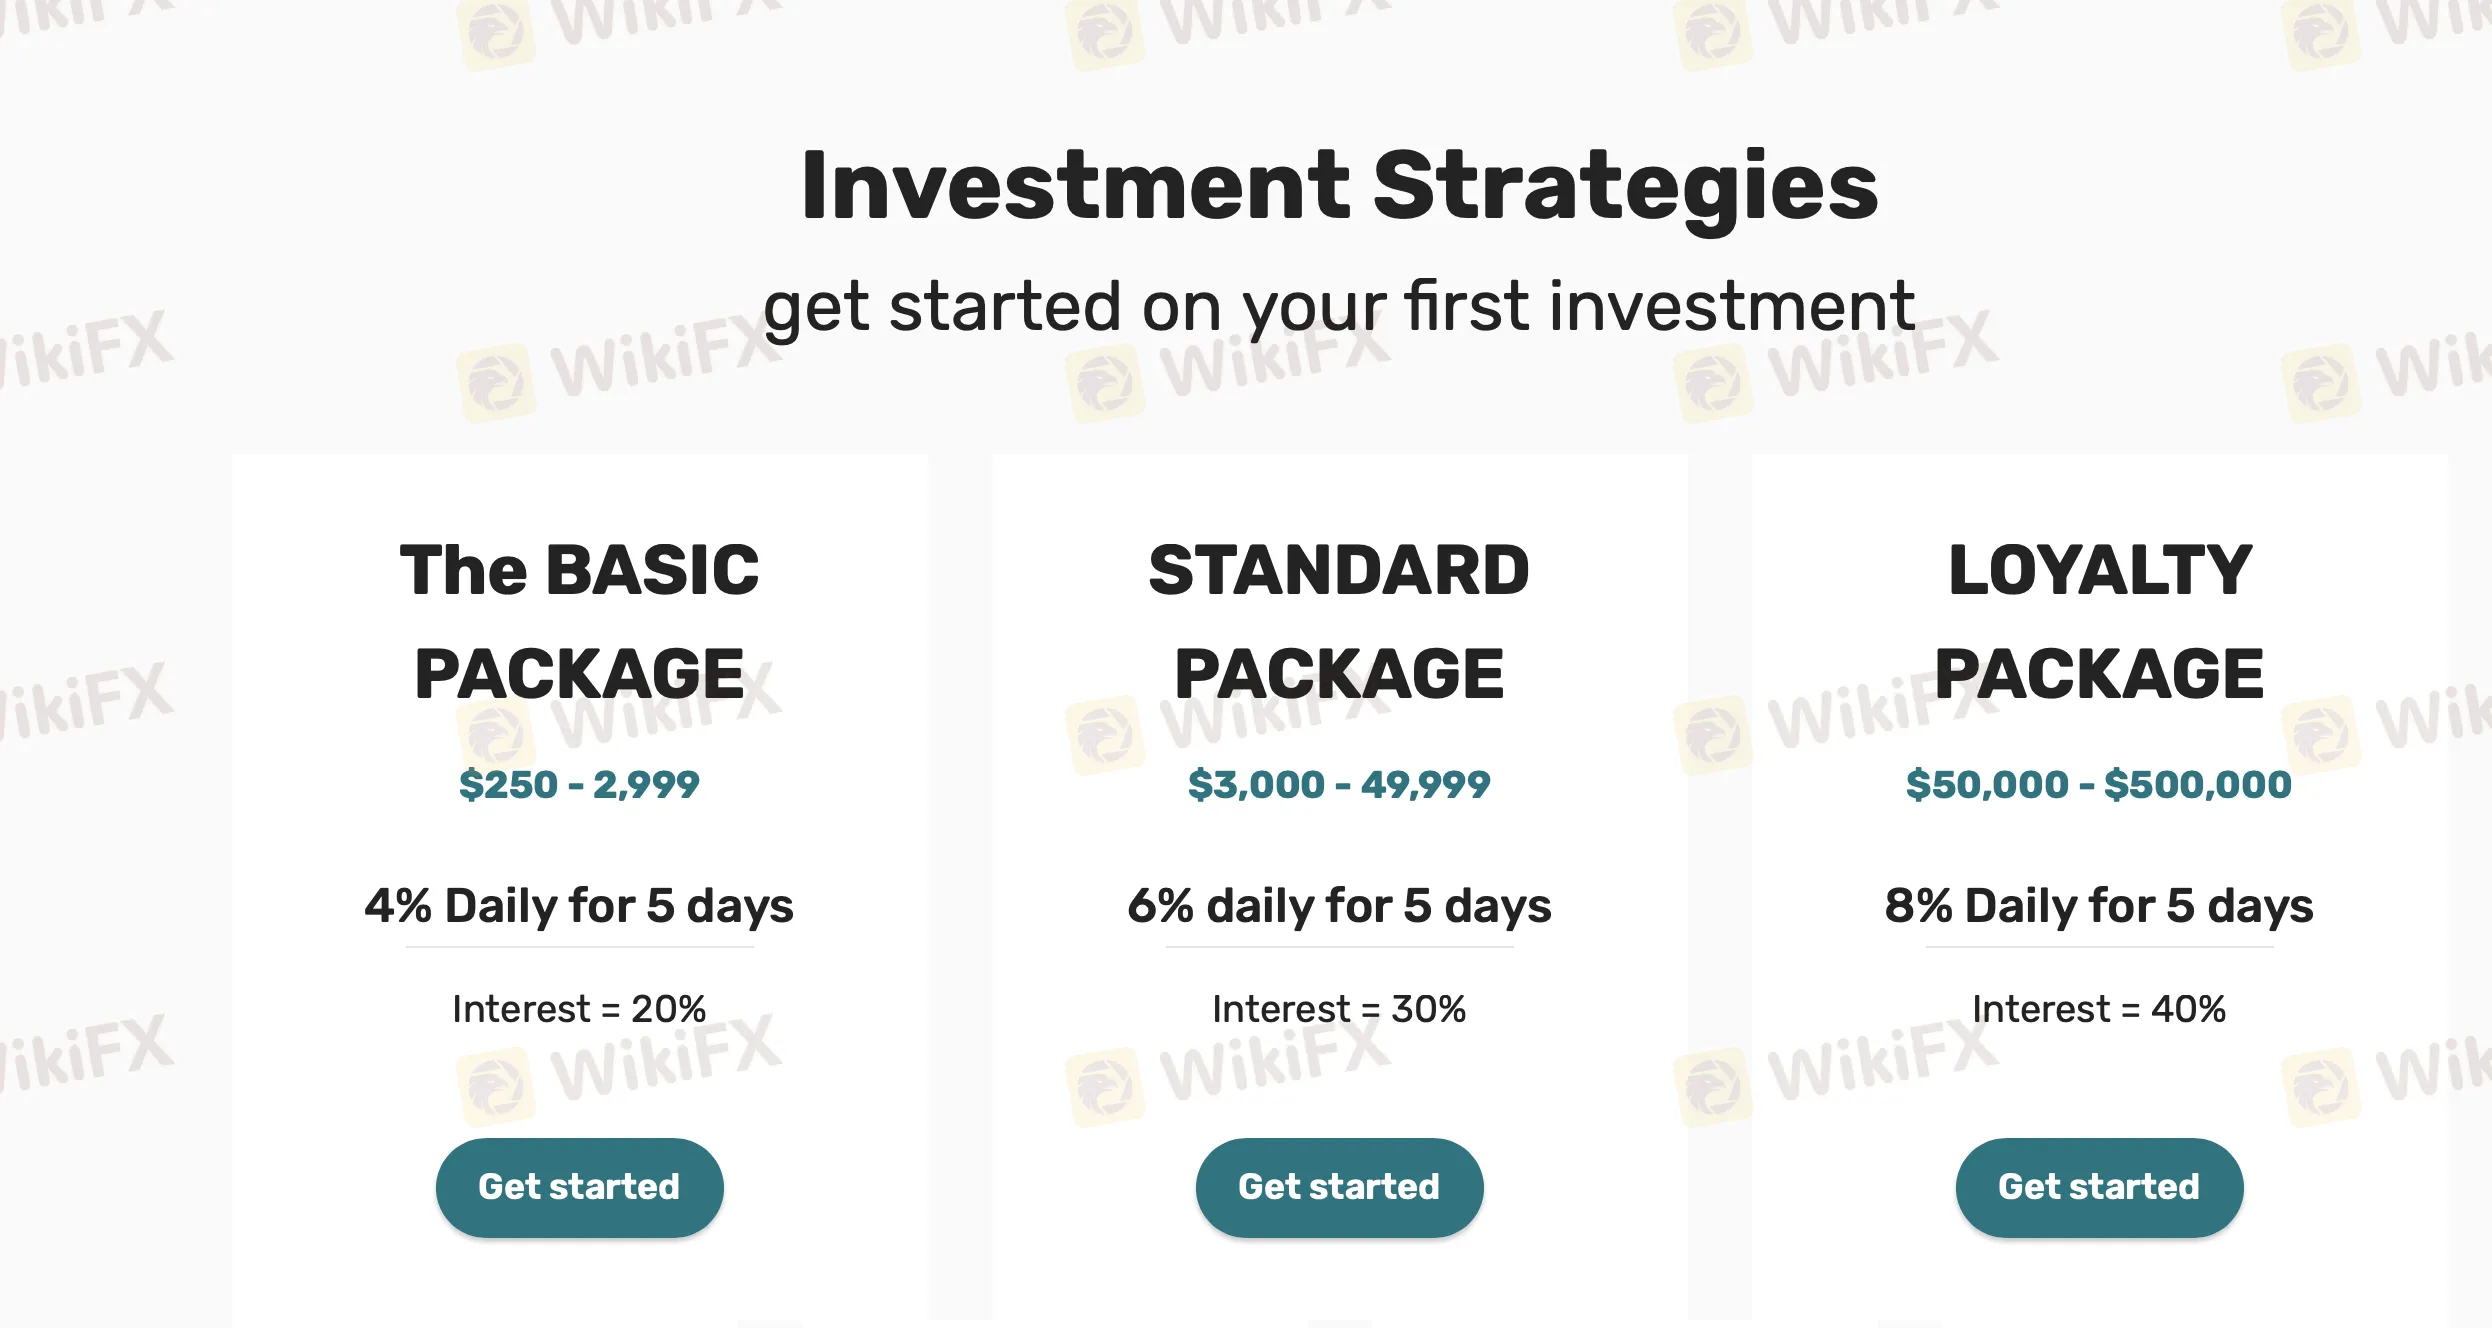2492x1328 pixels.
Task: Click the WikiFX watermark logo beside Loyalty interest
Action: pos(1837,1070)
